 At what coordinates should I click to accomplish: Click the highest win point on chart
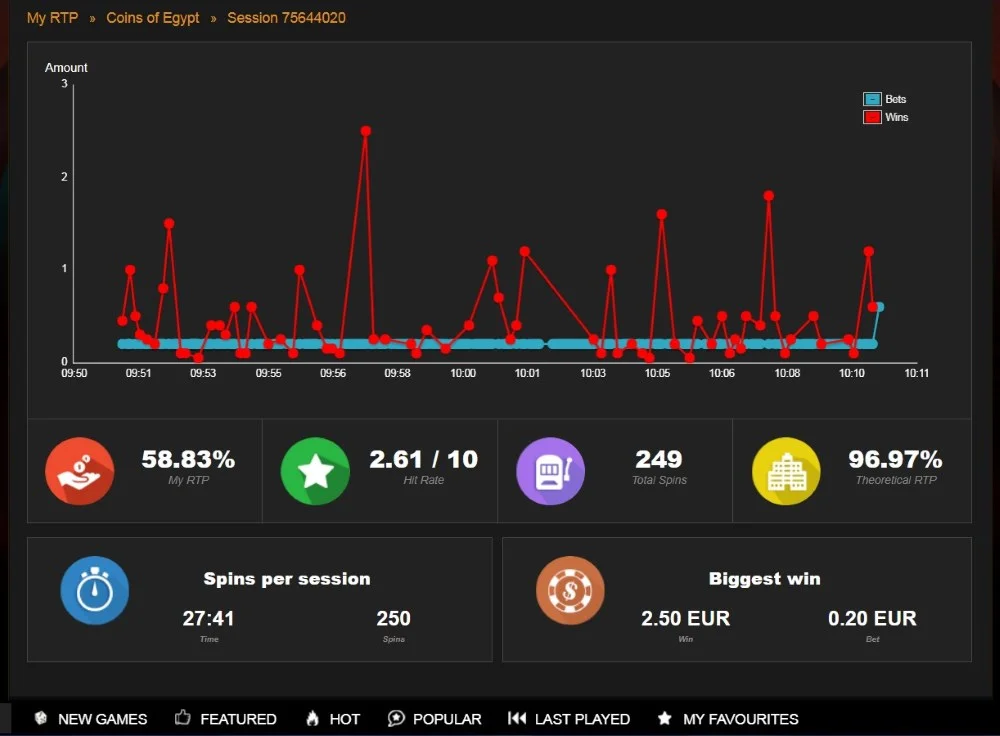tap(365, 131)
